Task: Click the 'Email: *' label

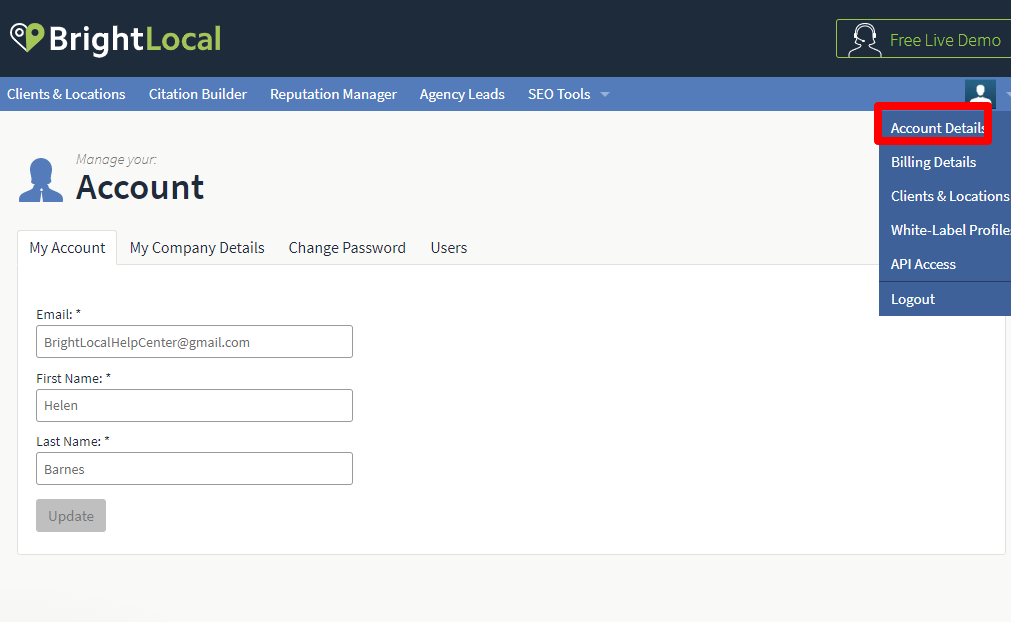Action: click(x=59, y=315)
